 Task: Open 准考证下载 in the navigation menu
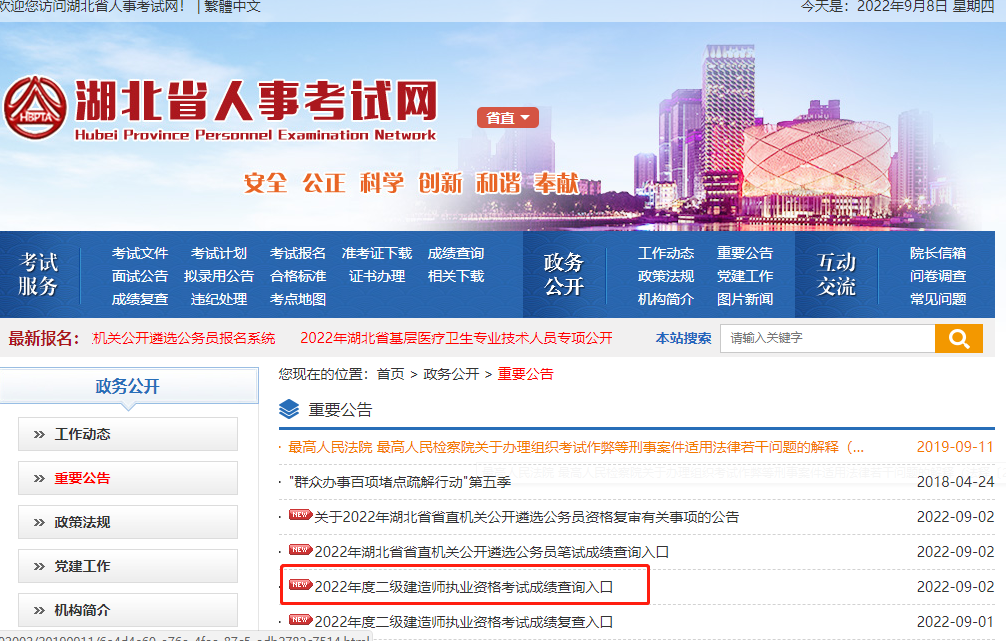376,253
